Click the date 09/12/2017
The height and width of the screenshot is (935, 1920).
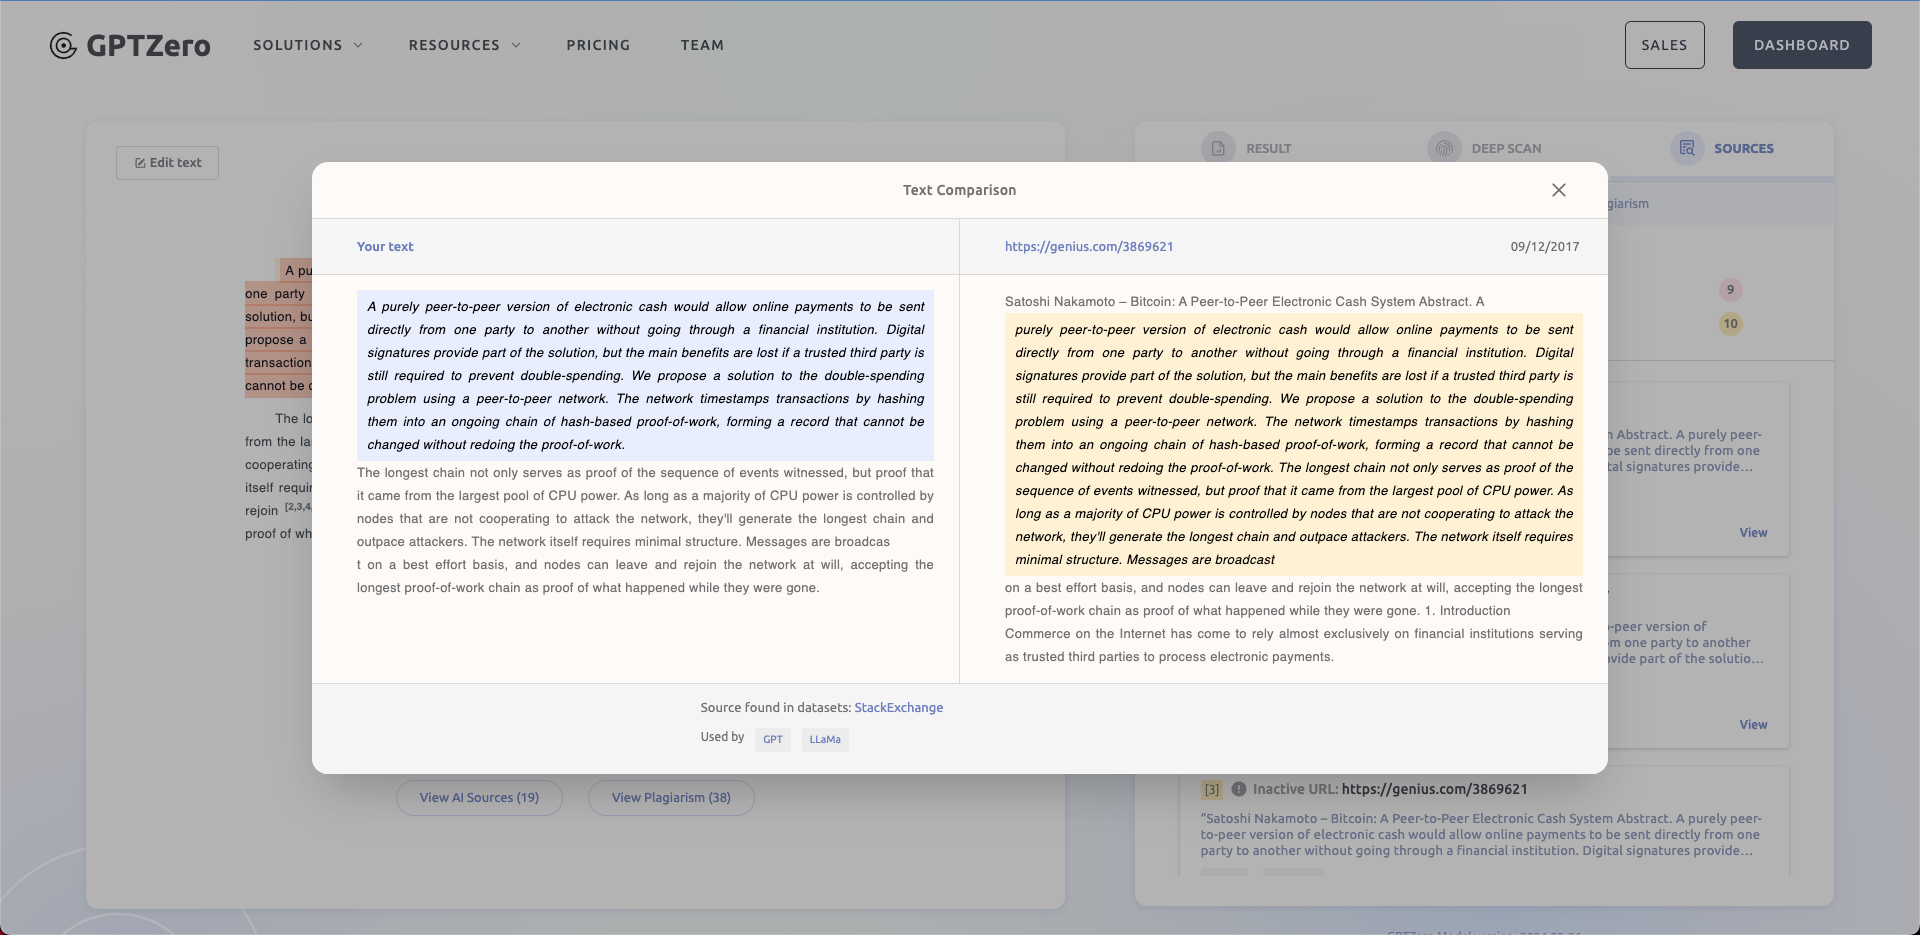point(1545,247)
